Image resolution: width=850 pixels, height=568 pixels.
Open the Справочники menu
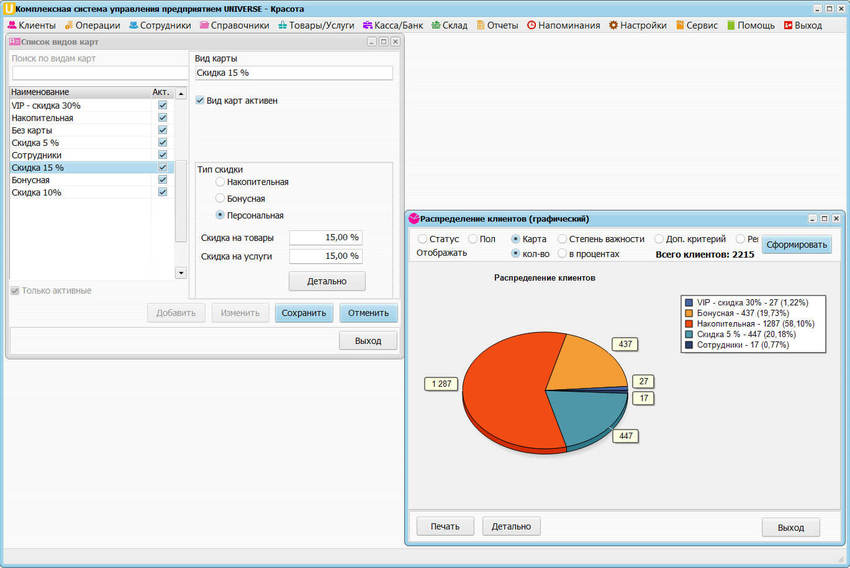click(234, 25)
